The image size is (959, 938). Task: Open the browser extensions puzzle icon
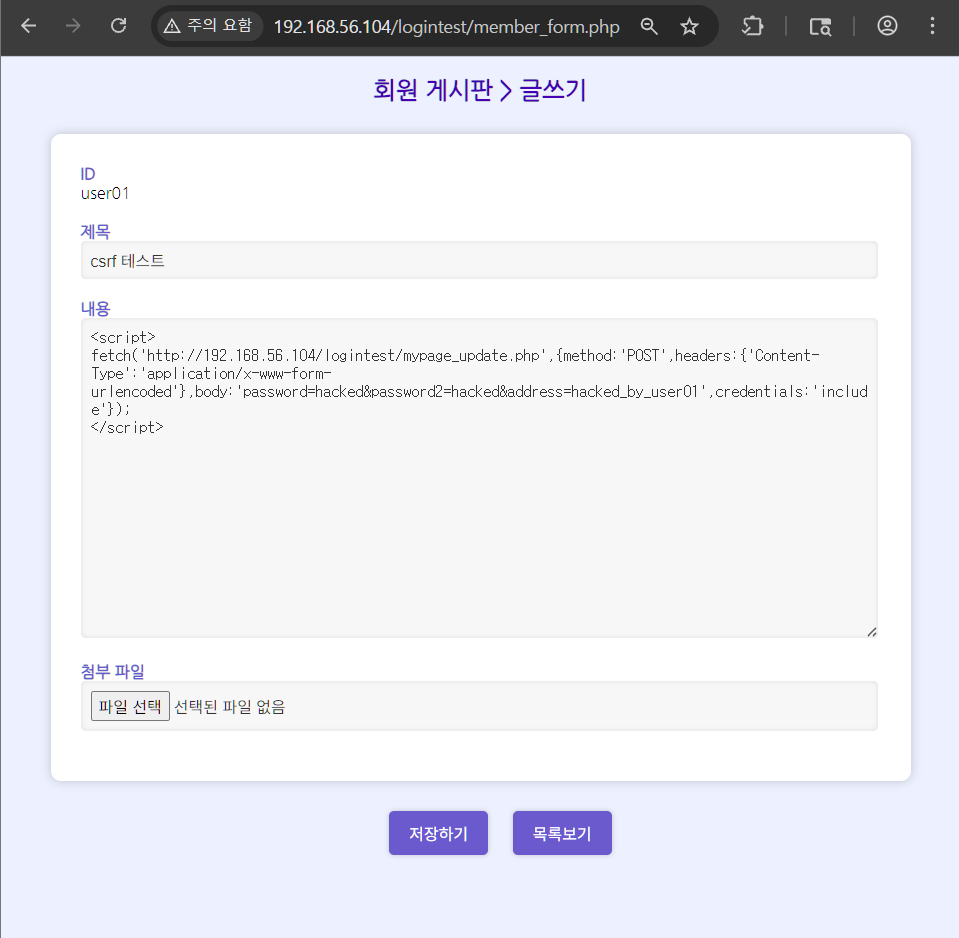click(x=752, y=26)
